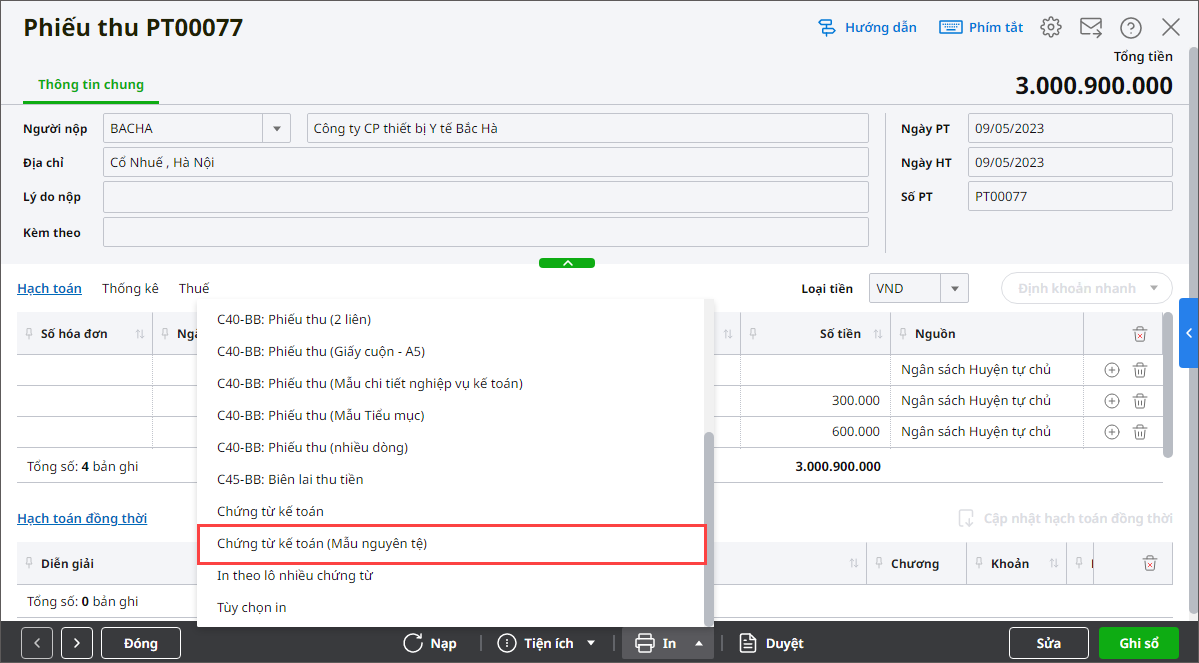1199x663 pixels.
Task: Click the pin icon beside Chương header
Action: tap(879, 564)
